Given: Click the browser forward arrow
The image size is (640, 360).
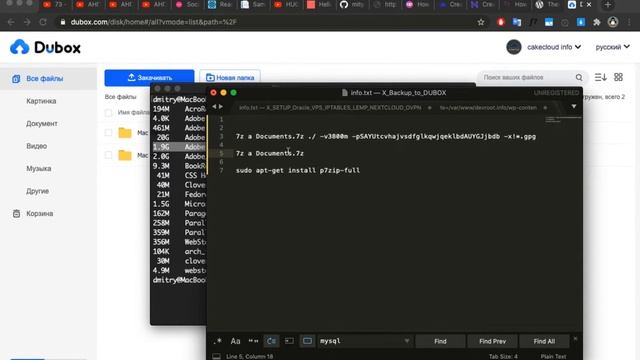Looking at the screenshot, I should click(27, 22).
